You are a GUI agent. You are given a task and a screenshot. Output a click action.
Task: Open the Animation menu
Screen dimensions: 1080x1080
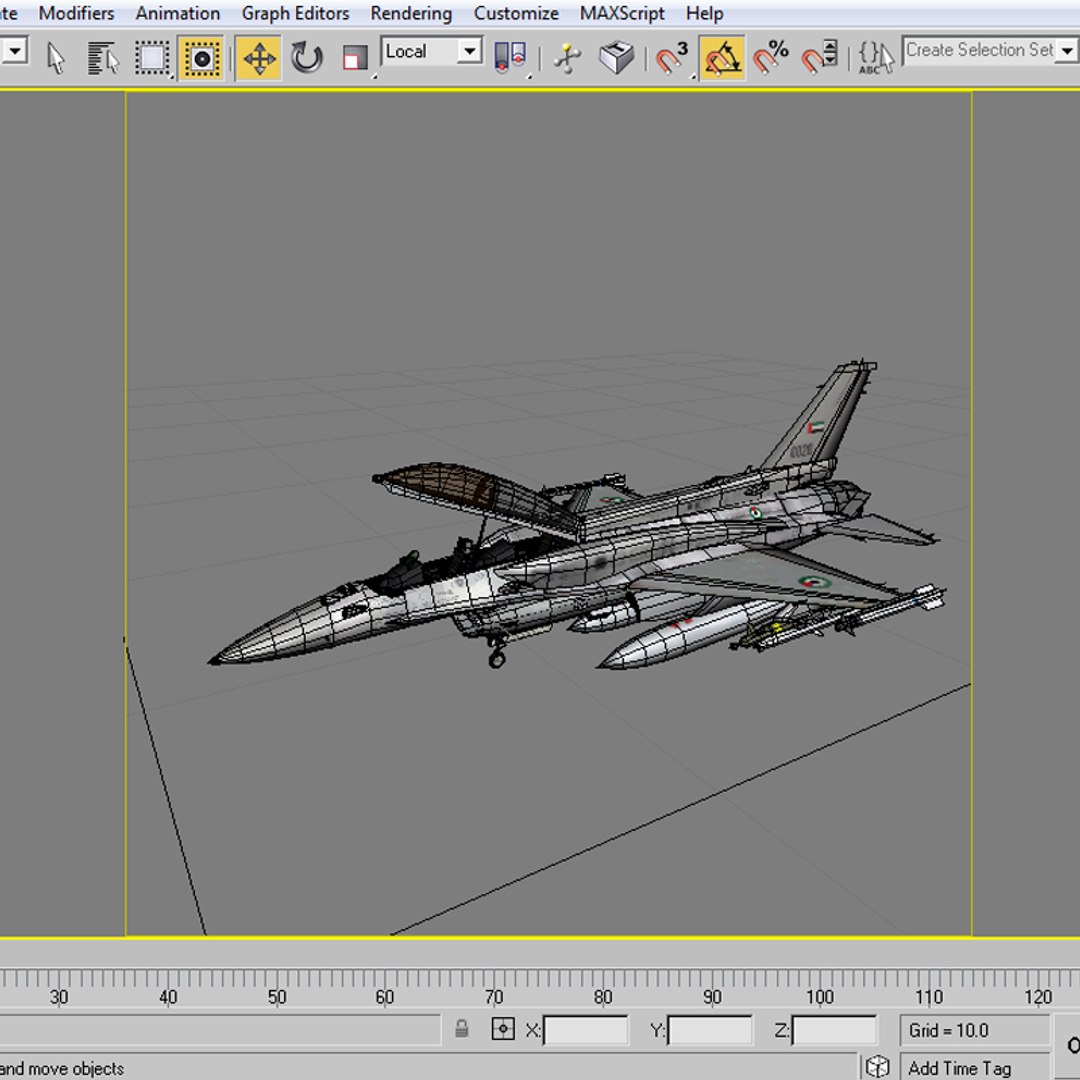[178, 13]
